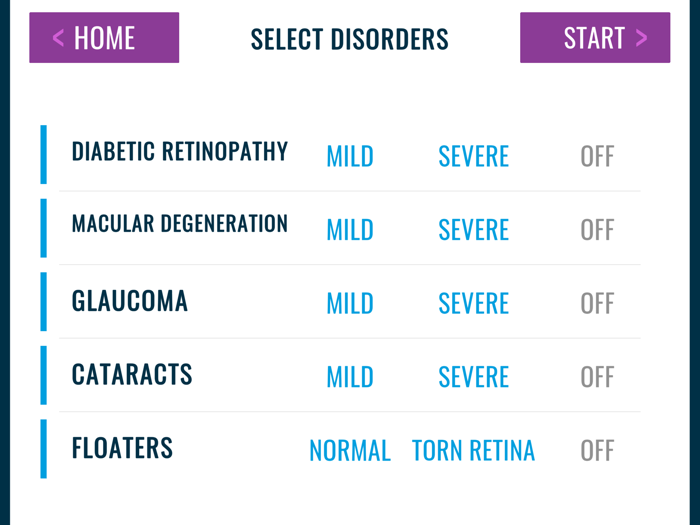Set Floaters to Torn Retina

coord(473,451)
